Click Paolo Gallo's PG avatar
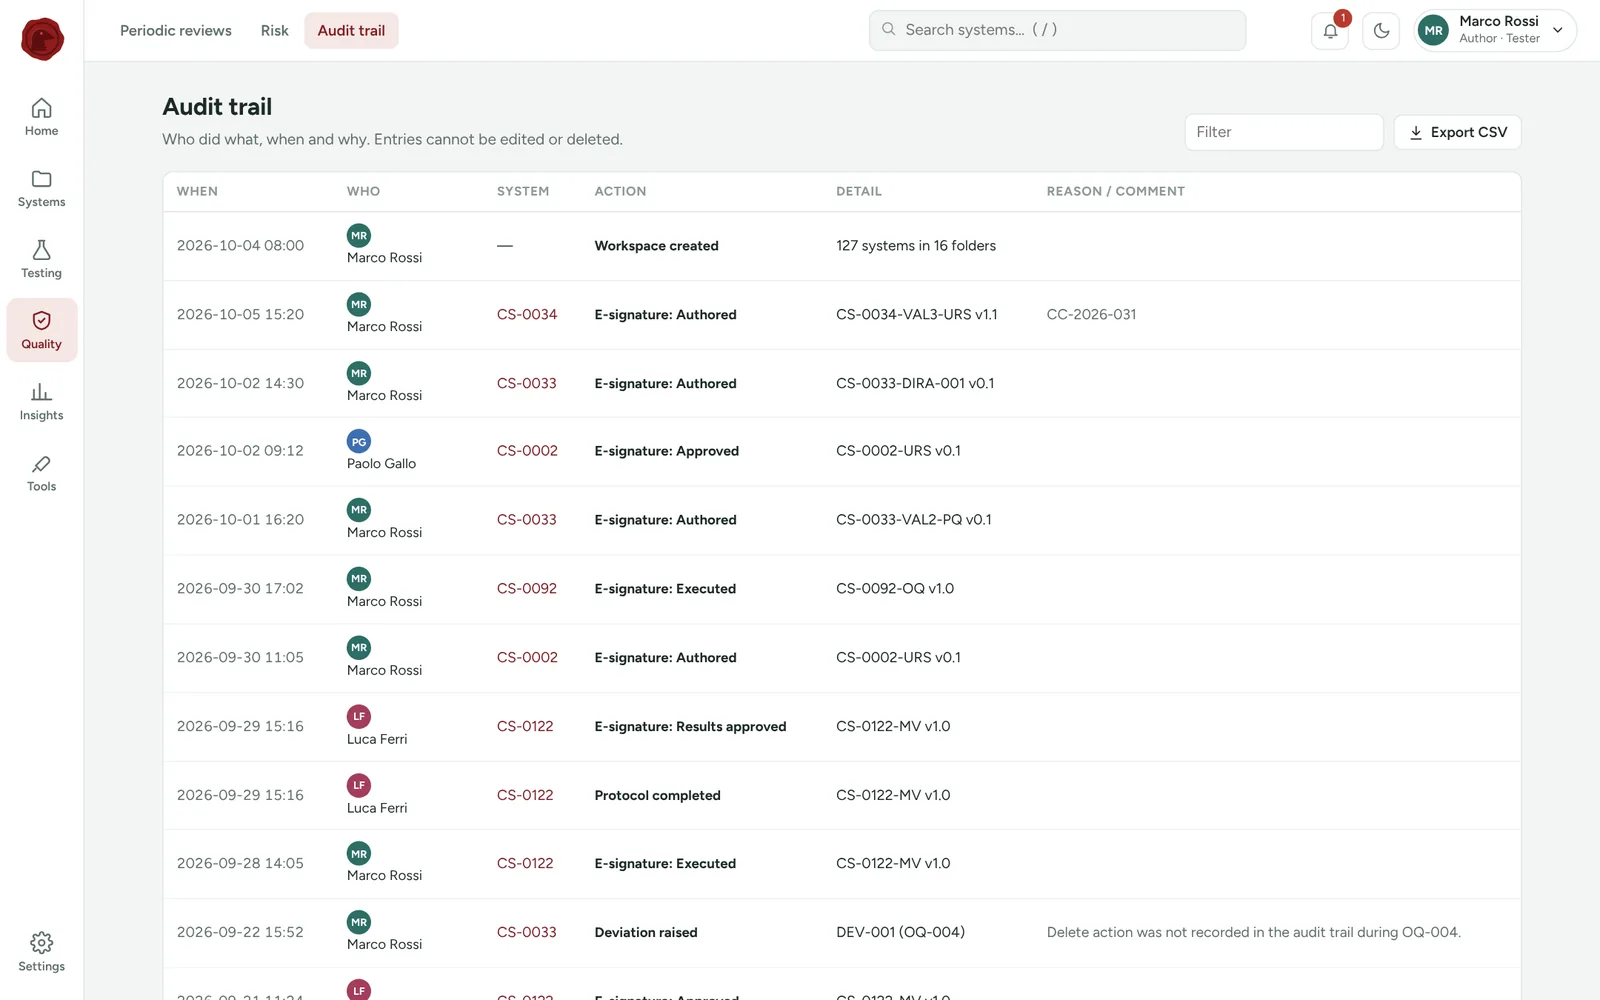This screenshot has width=1600, height=1000. [x=359, y=441]
